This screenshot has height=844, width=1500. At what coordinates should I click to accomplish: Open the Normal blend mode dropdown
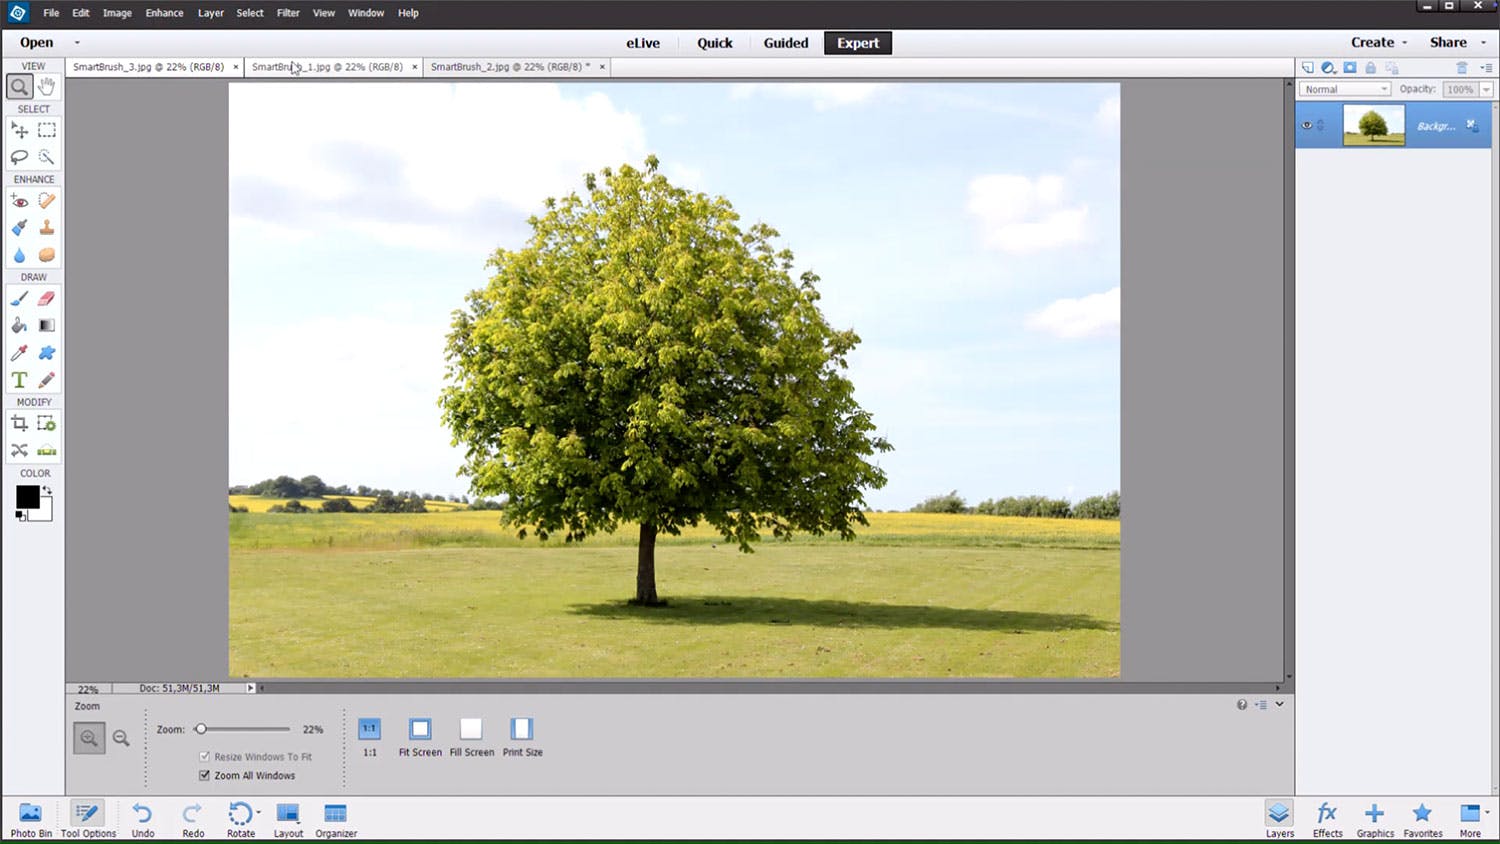[x=1346, y=89]
